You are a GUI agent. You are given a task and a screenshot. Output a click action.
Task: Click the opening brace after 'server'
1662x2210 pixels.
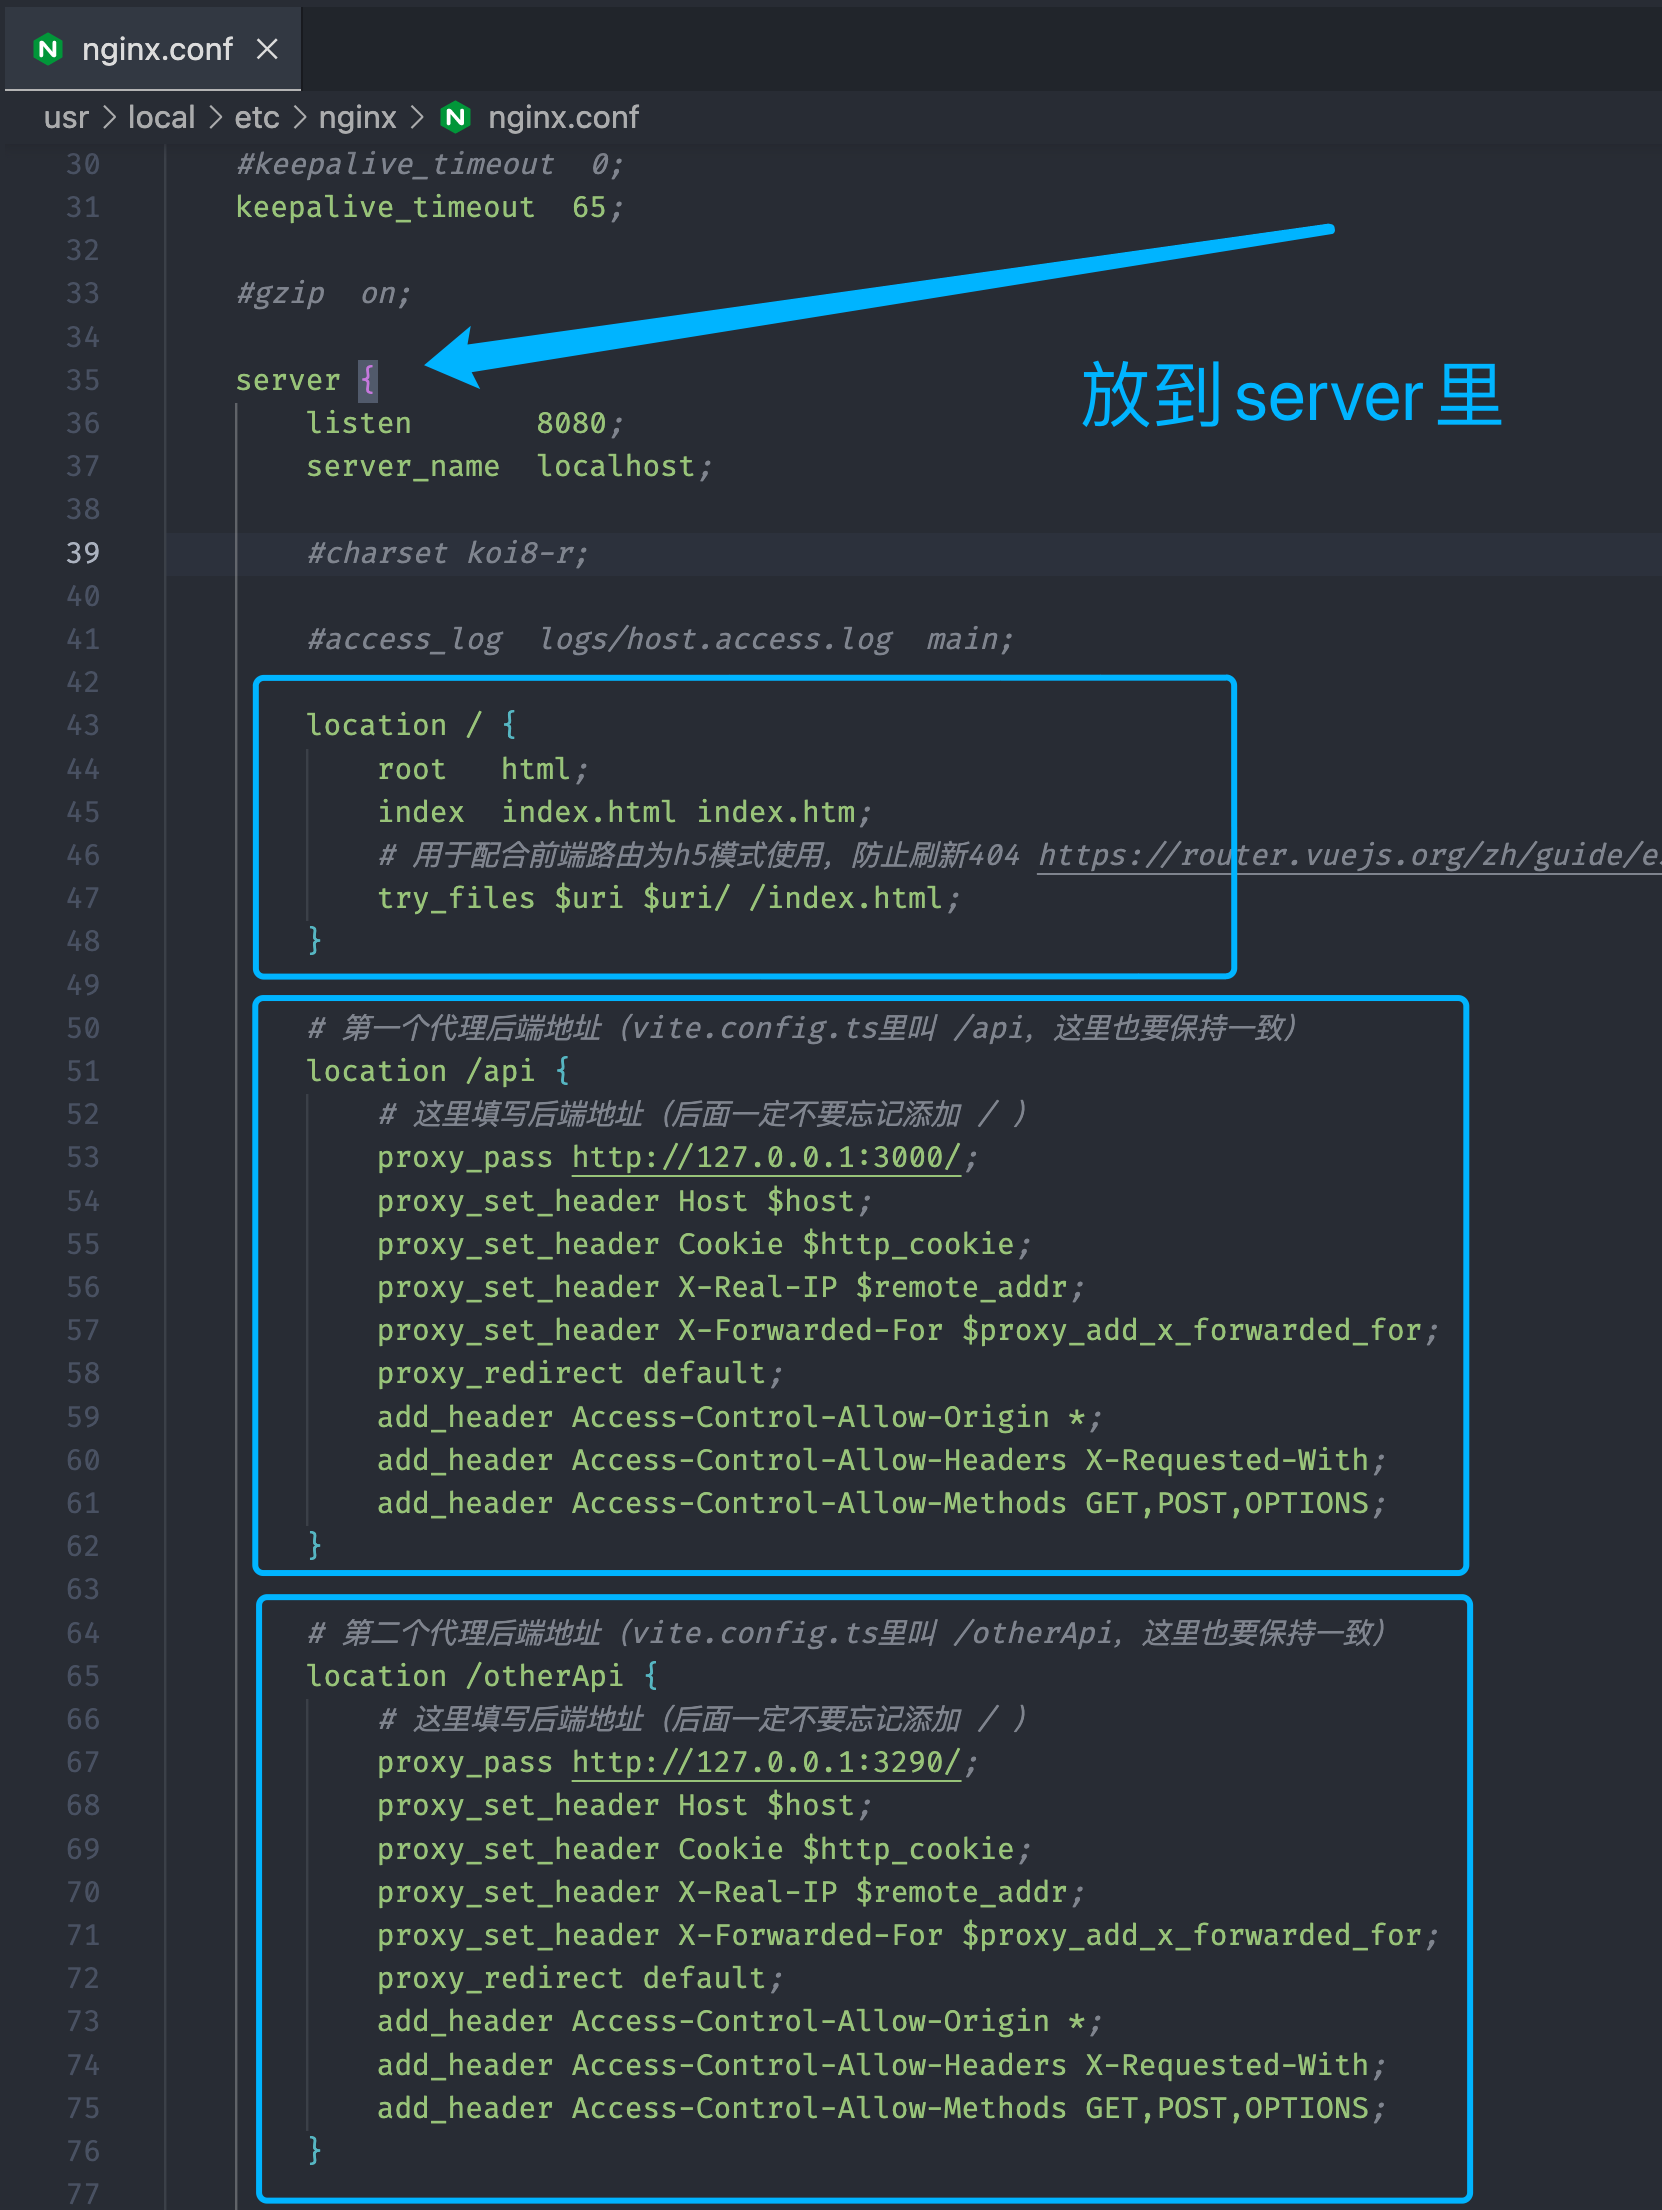(368, 380)
